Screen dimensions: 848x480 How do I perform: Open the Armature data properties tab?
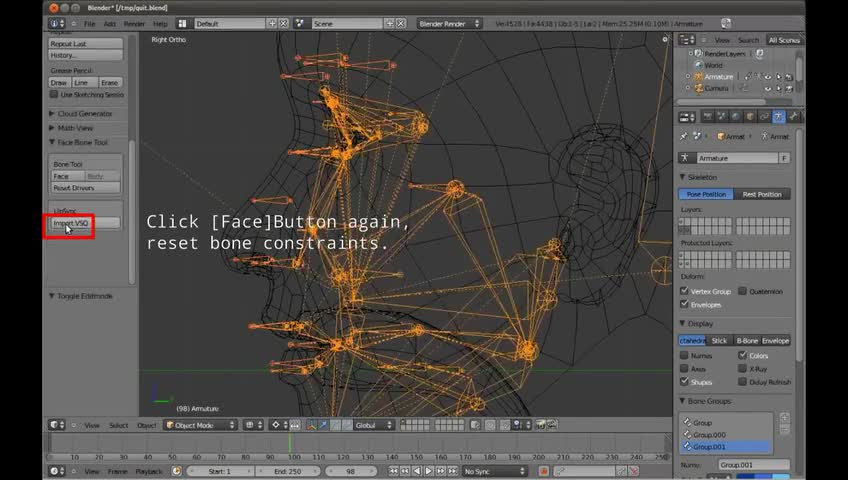pyautogui.click(x=778, y=117)
